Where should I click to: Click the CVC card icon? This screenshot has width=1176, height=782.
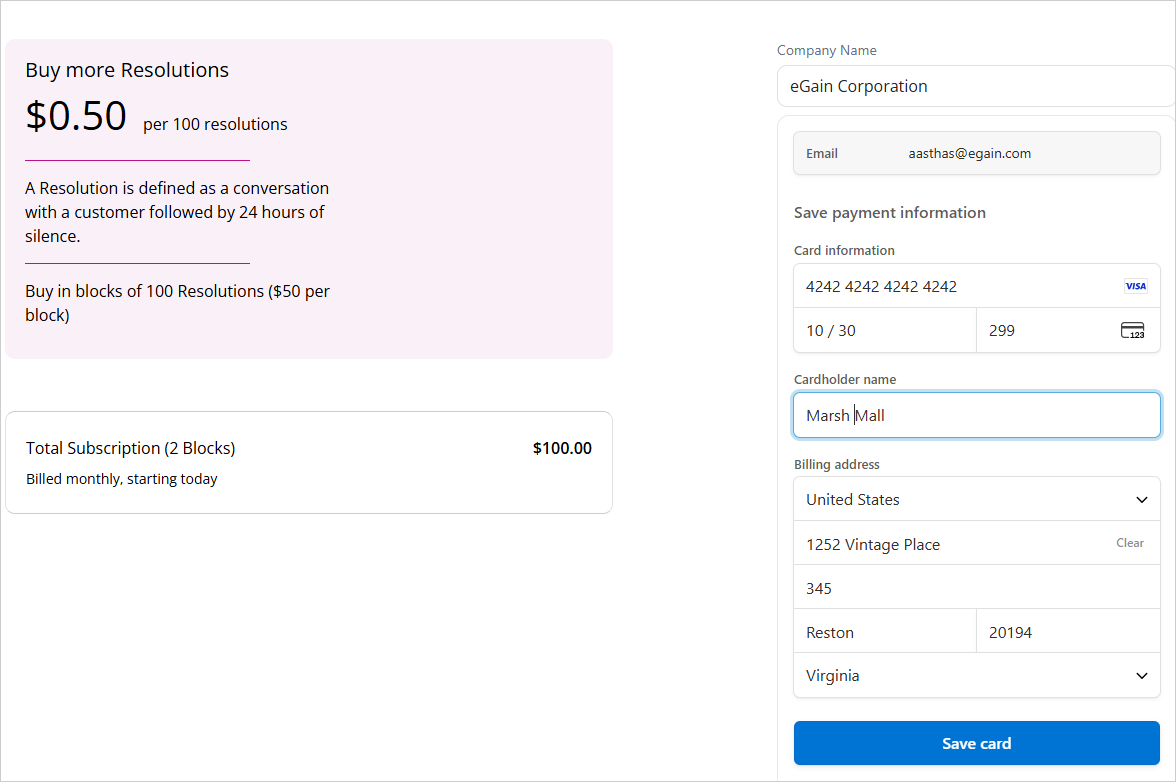click(x=1132, y=331)
